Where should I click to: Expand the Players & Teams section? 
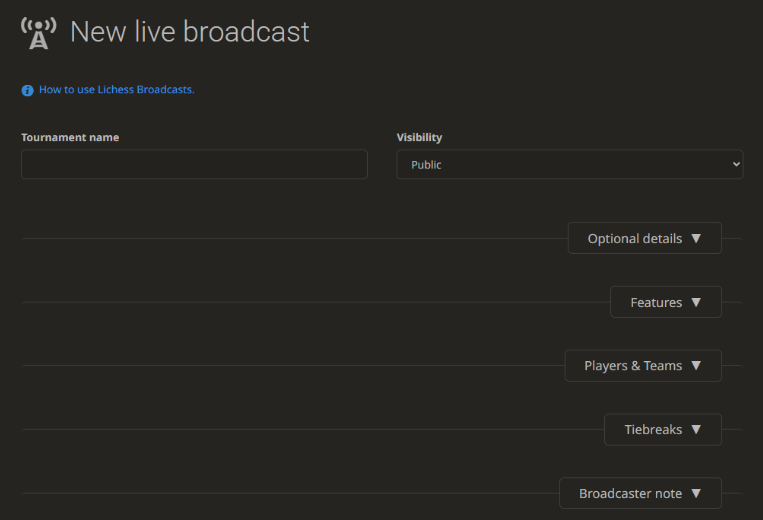pyautogui.click(x=633, y=366)
